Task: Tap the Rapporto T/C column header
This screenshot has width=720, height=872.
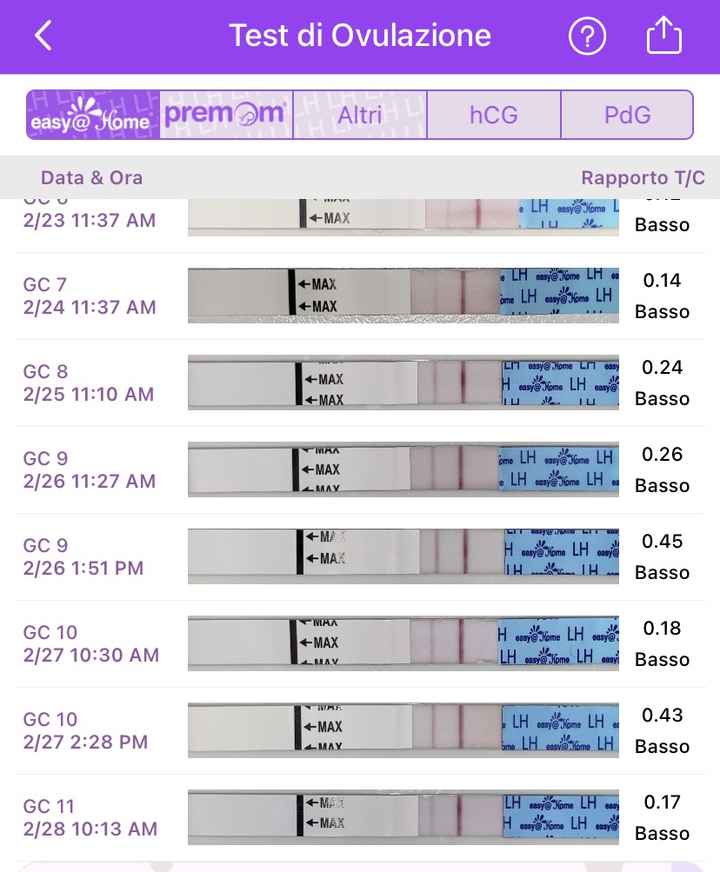Action: tap(643, 178)
